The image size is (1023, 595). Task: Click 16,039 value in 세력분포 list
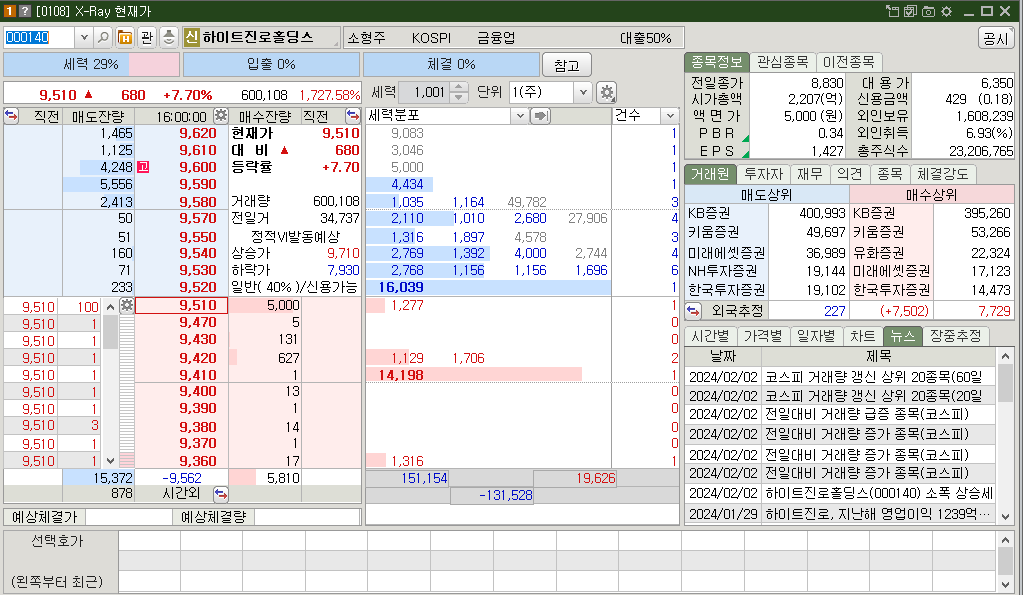point(401,287)
